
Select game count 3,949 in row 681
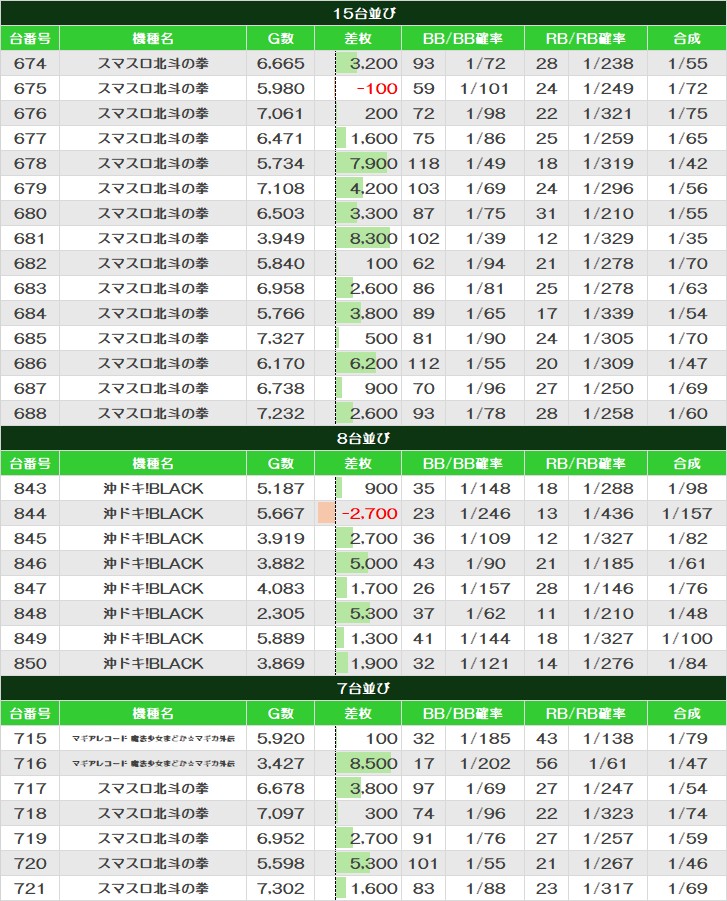click(x=280, y=238)
